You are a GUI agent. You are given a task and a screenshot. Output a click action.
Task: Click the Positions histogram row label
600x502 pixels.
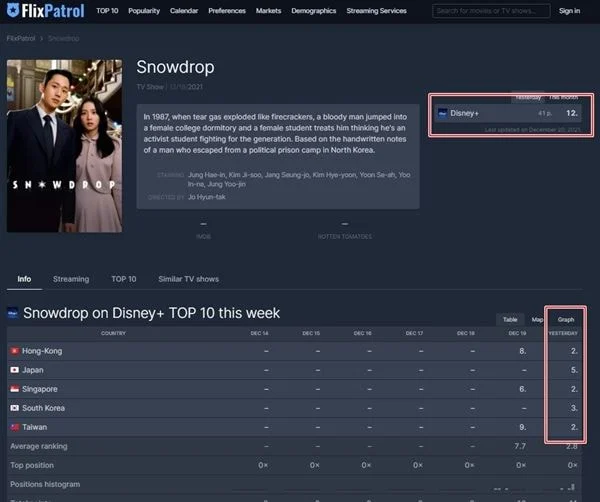[45, 484]
